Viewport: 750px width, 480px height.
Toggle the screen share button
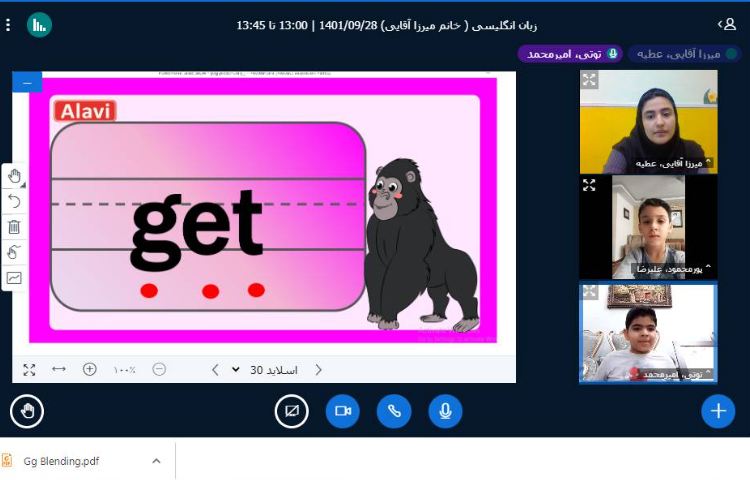point(291,411)
